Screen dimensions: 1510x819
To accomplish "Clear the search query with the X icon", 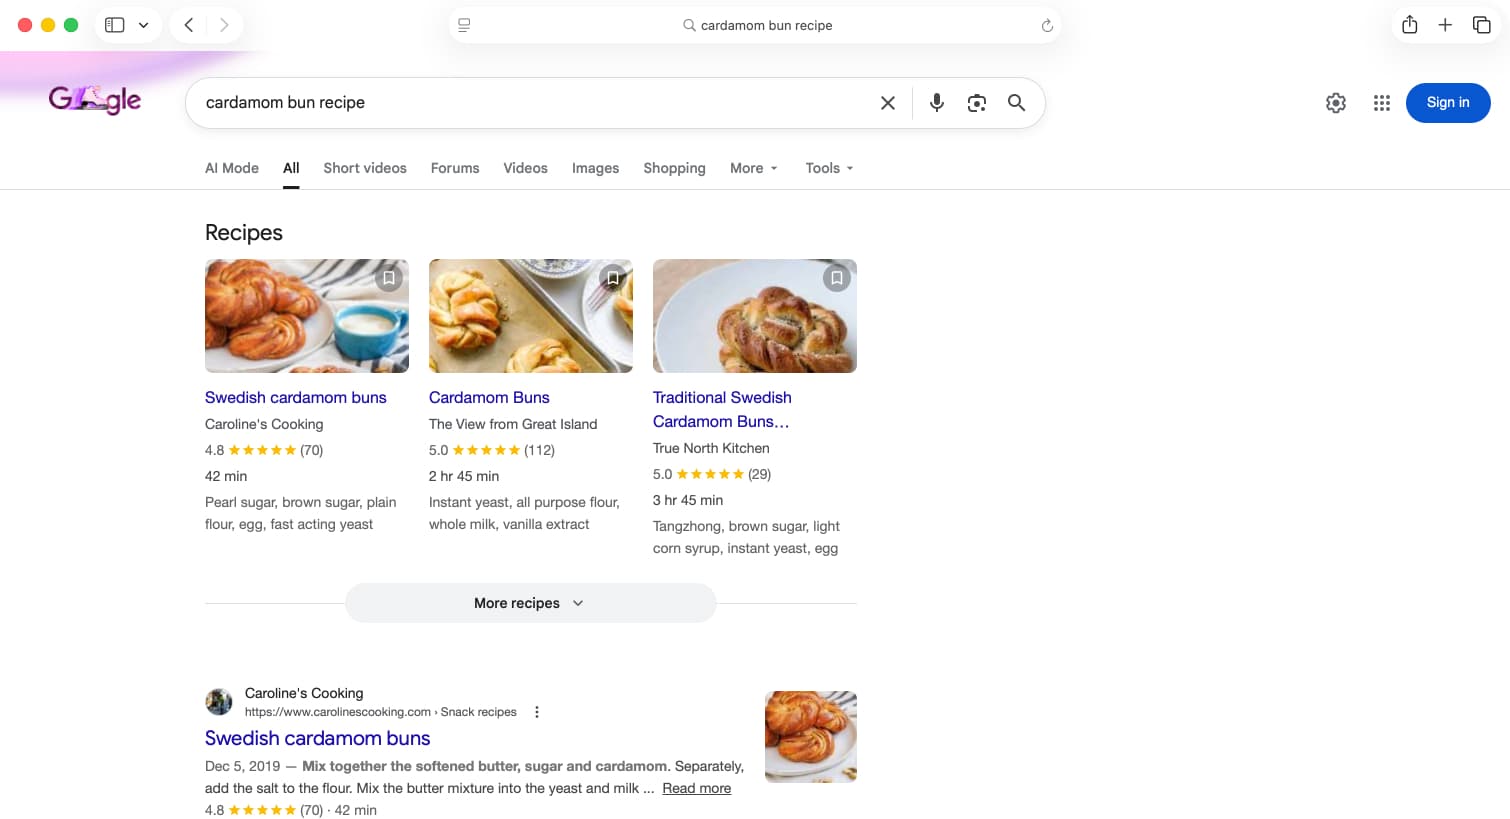I will pyautogui.click(x=888, y=102).
